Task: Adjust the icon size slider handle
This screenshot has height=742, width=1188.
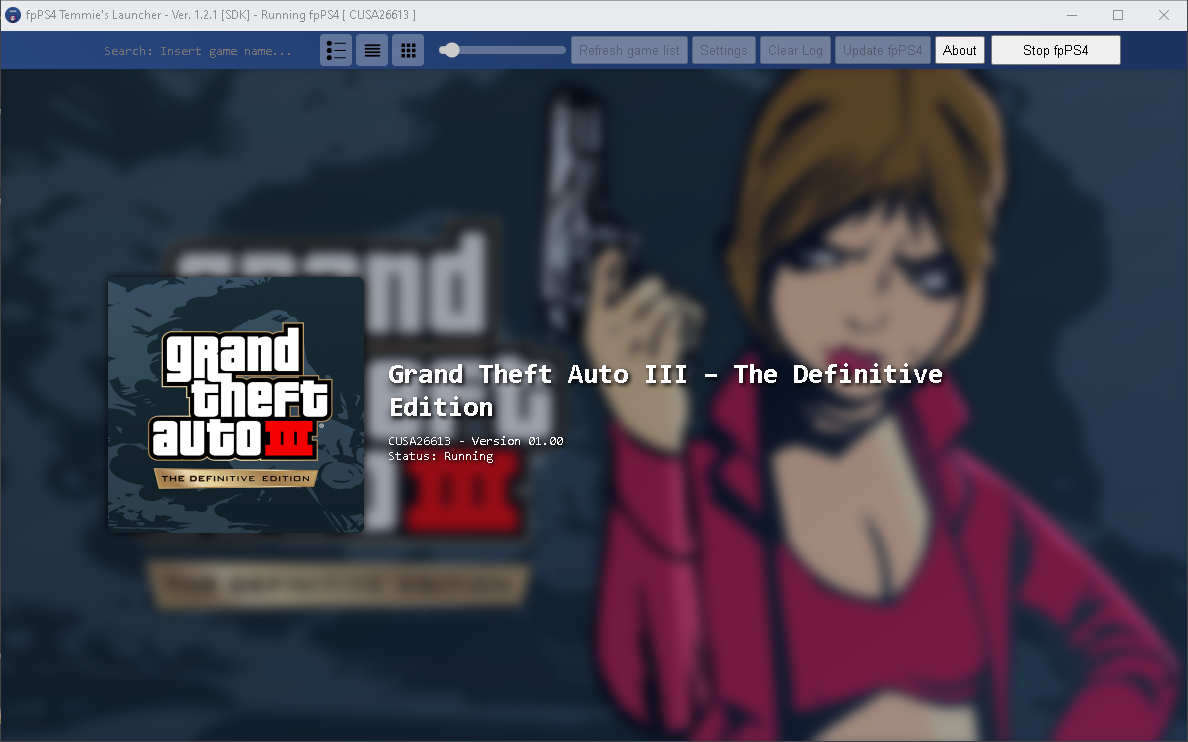Action: 450,49
